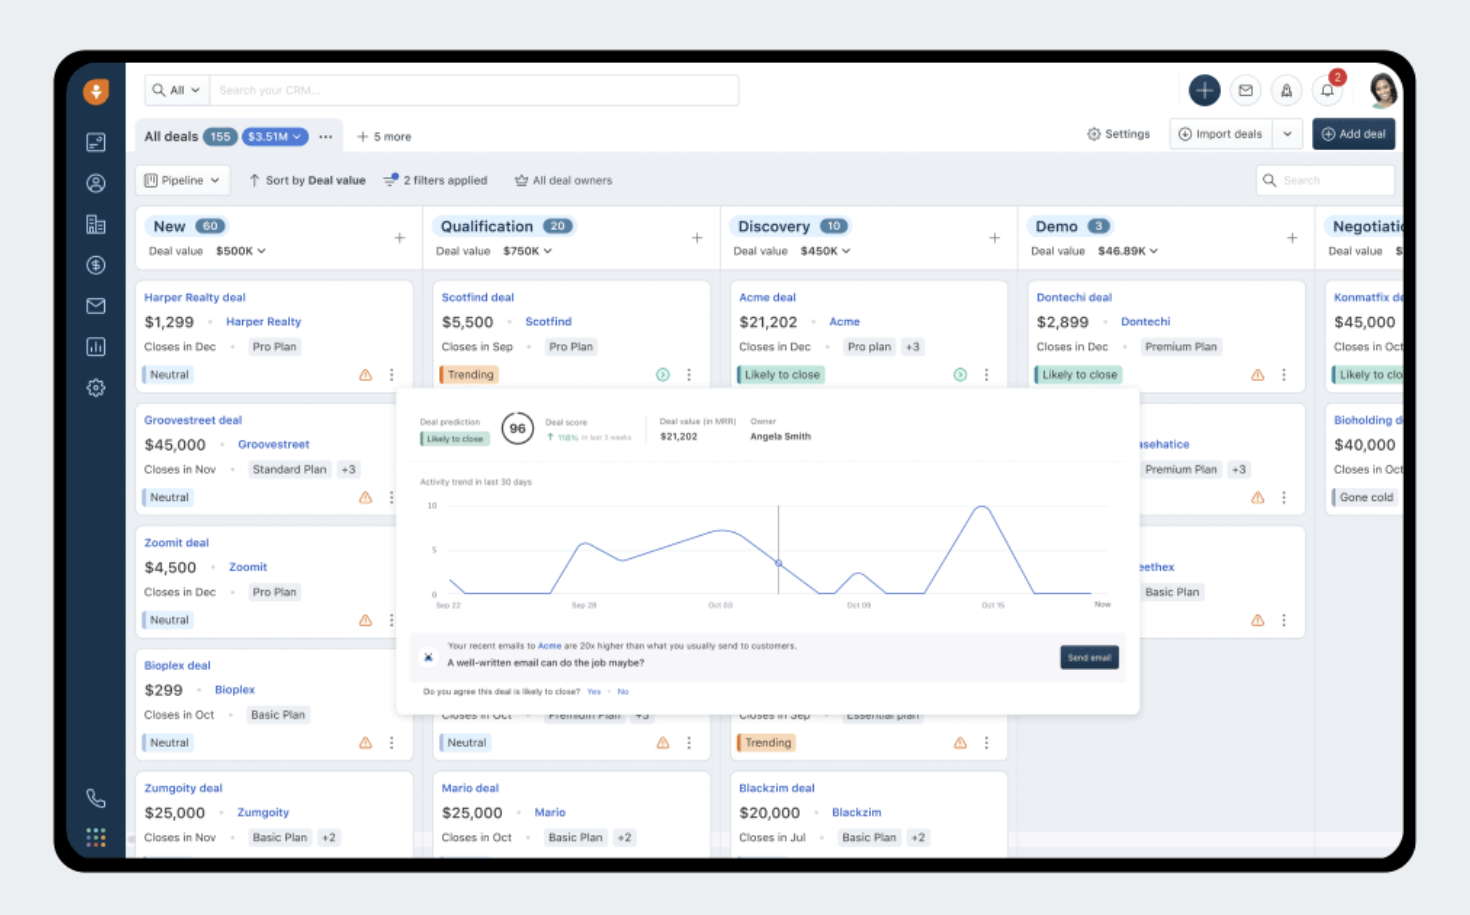
Task: Add a deal to the New stage
Action: 399,238
